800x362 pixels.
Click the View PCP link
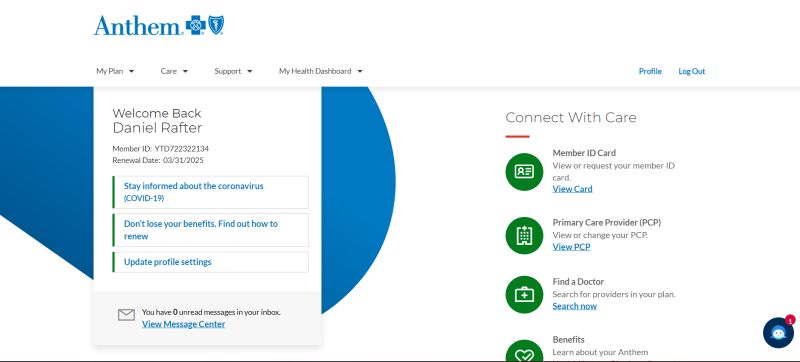point(571,247)
